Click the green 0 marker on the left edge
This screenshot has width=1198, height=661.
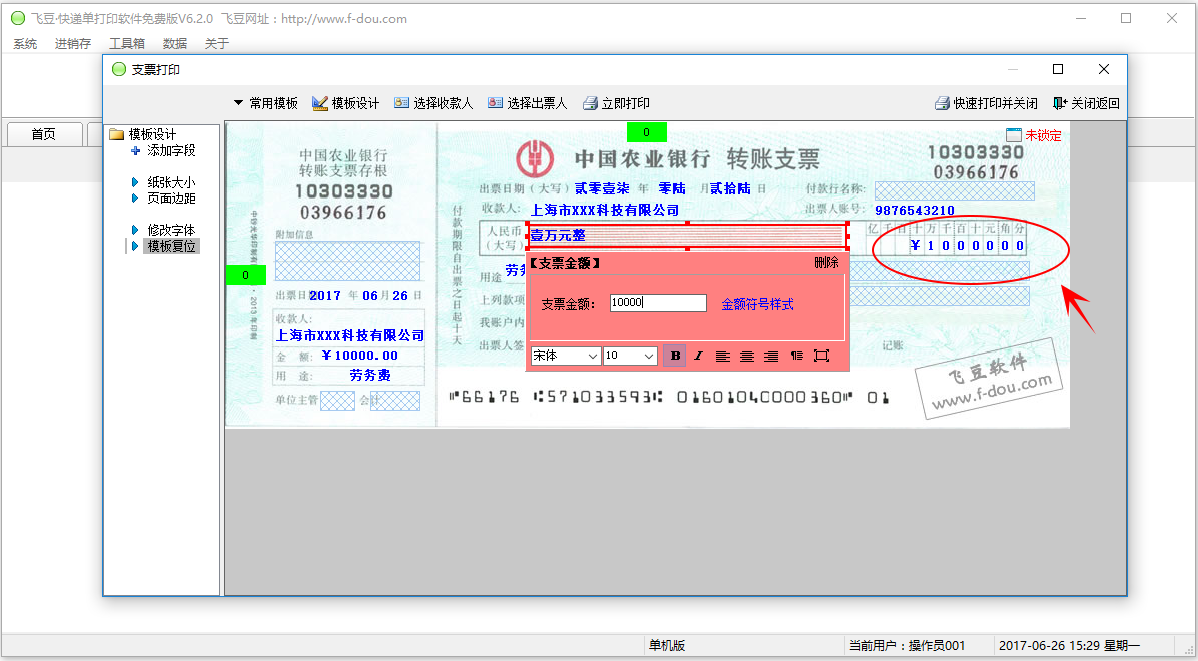coord(245,275)
